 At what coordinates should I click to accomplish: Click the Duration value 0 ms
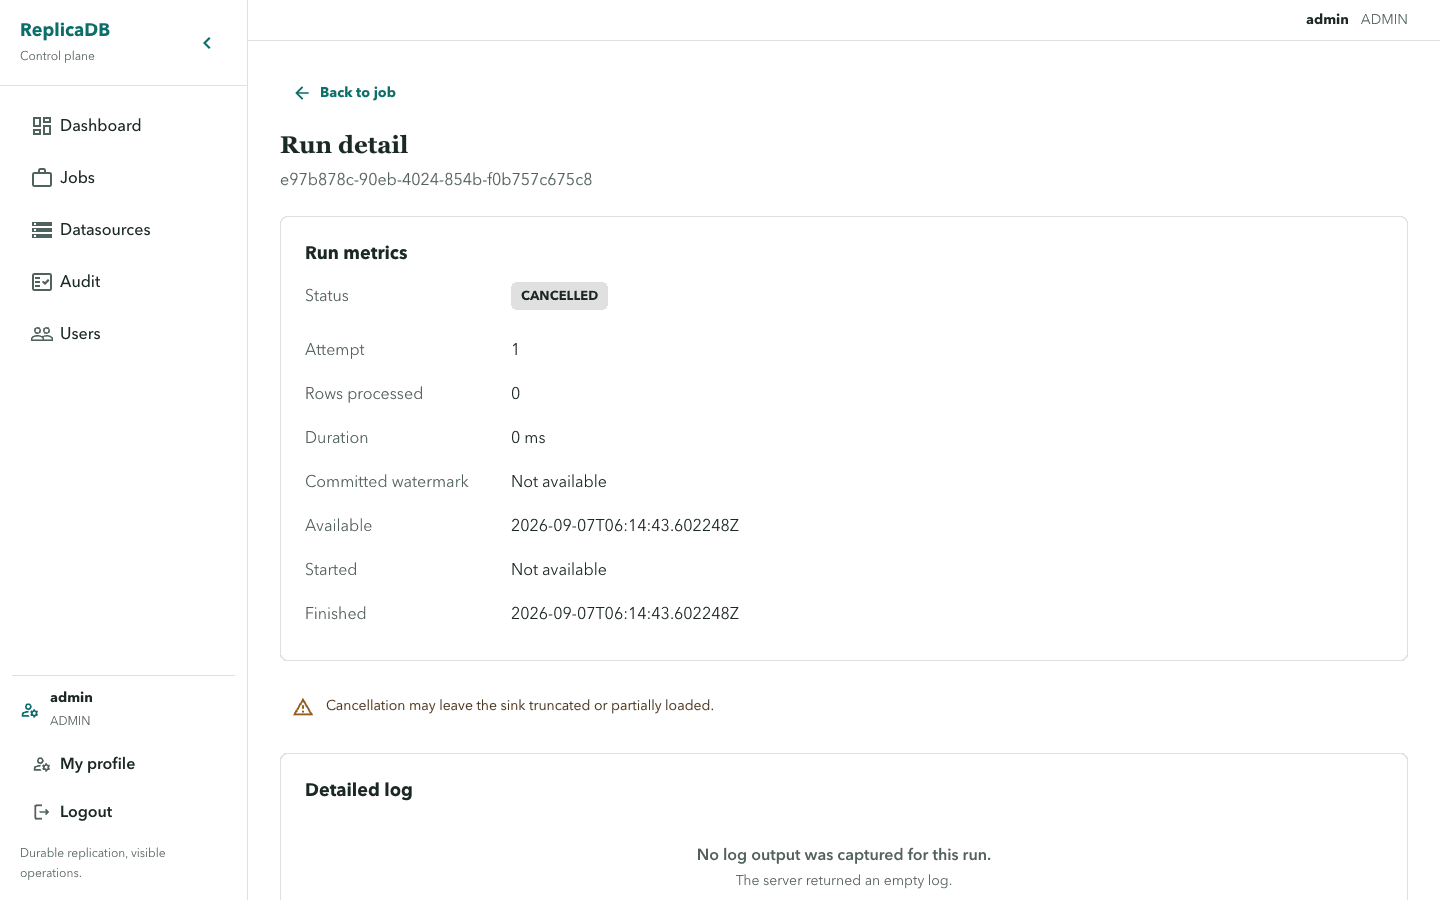point(528,438)
